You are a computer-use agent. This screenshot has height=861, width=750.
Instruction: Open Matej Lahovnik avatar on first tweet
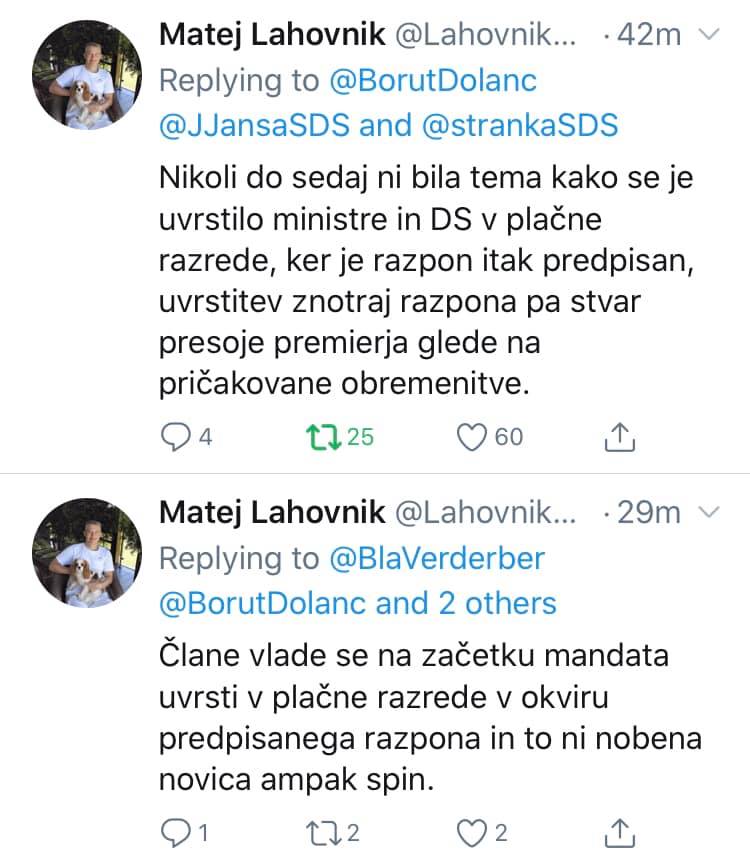(x=84, y=75)
